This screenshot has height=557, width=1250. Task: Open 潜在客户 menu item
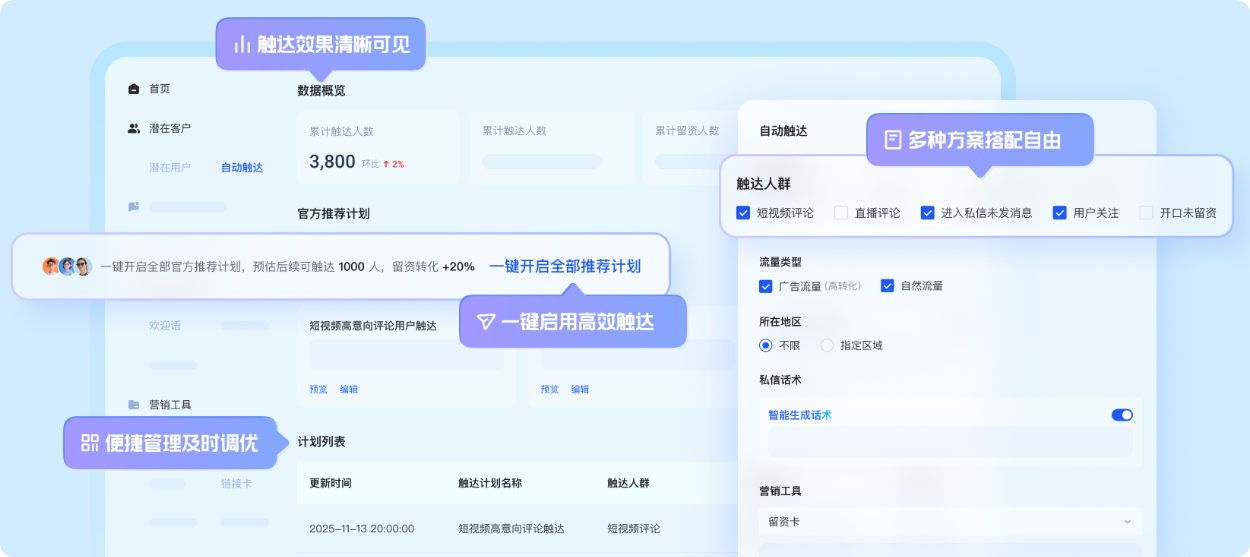click(x=170, y=129)
